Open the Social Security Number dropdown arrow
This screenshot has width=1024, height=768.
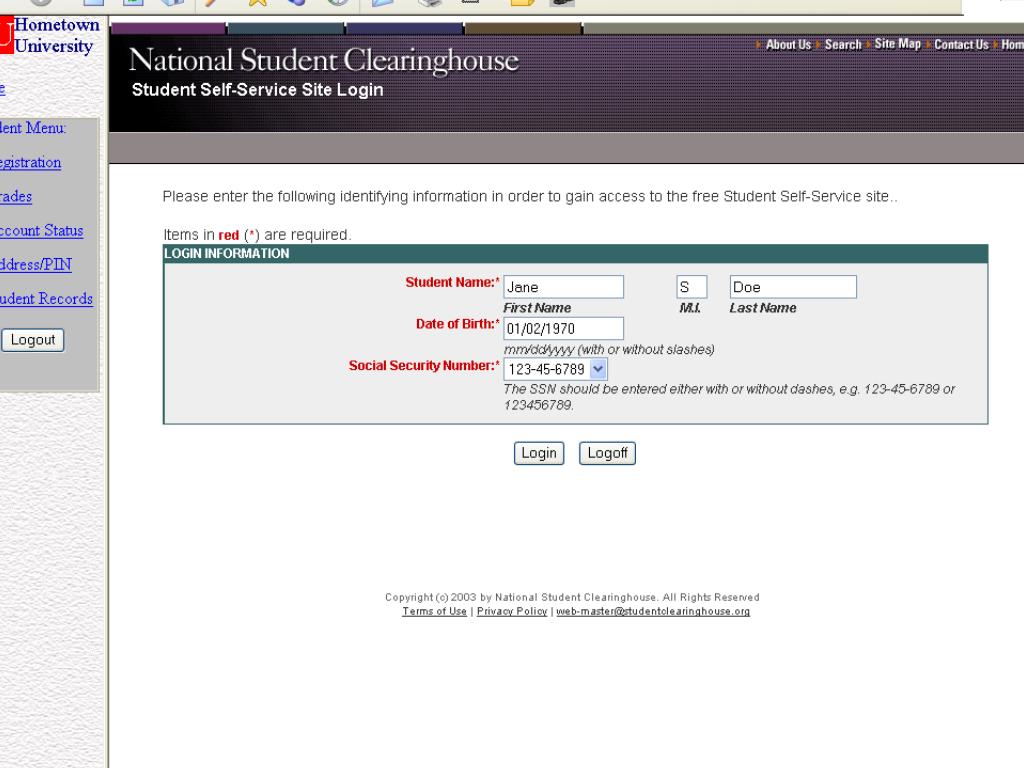click(598, 369)
